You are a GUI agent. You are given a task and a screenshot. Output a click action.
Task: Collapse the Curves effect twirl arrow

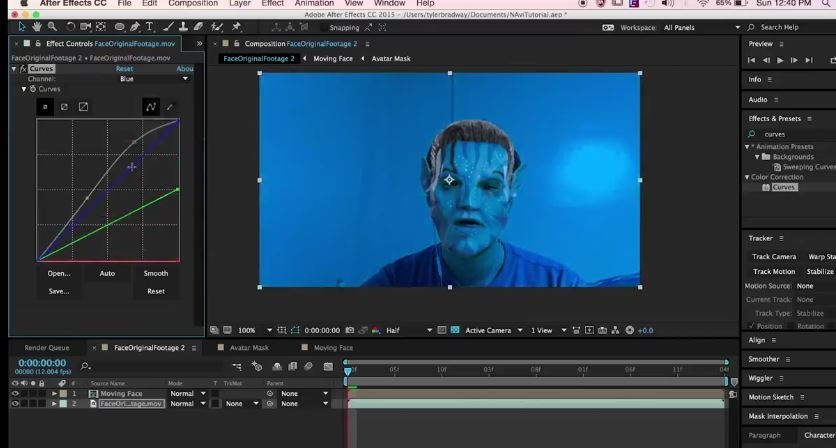point(14,69)
